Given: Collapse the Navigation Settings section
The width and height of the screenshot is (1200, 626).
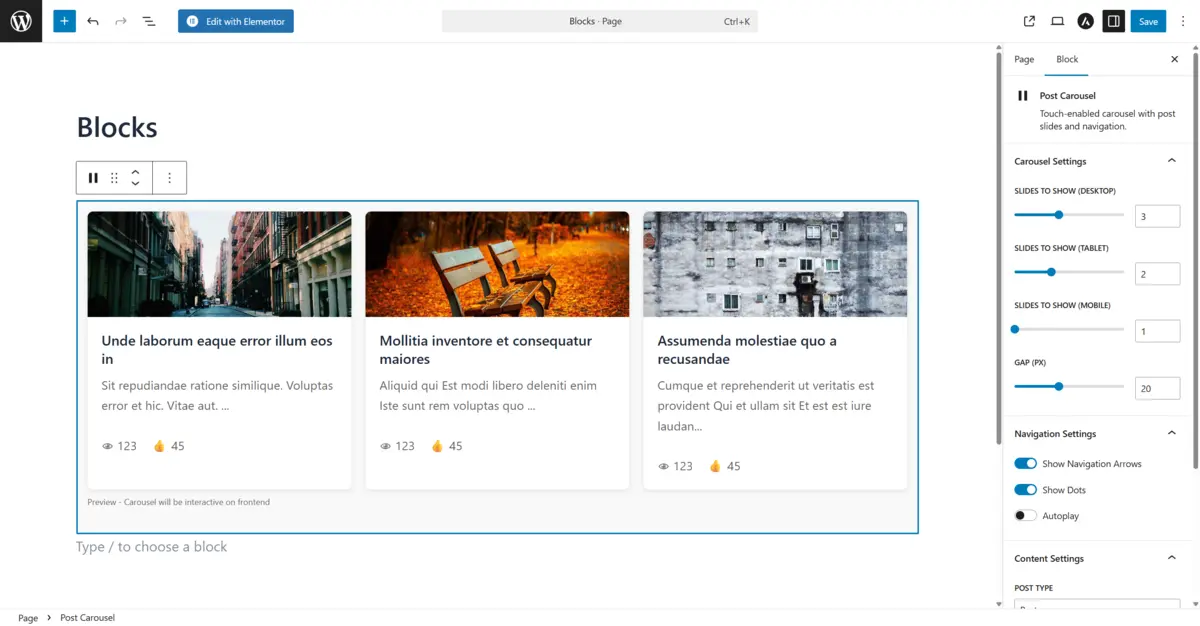Looking at the screenshot, I should point(1172,433).
